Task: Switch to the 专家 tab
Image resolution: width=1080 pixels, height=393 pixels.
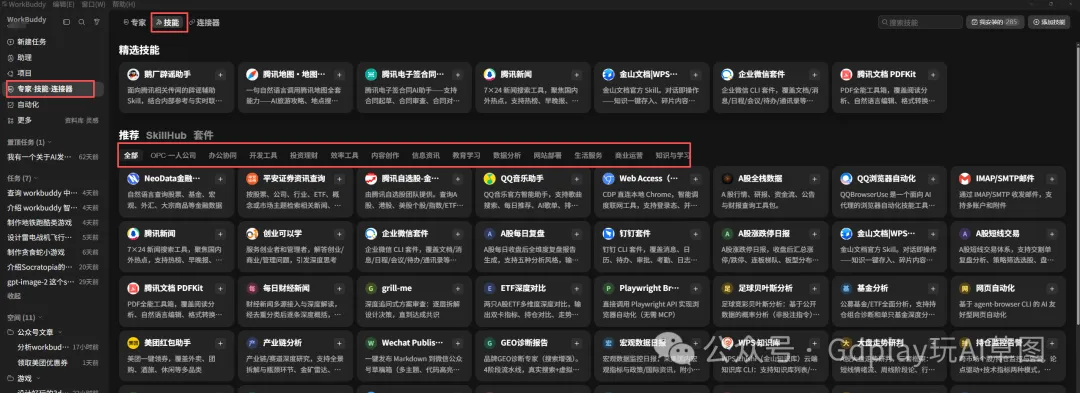Action: [135, 23]
